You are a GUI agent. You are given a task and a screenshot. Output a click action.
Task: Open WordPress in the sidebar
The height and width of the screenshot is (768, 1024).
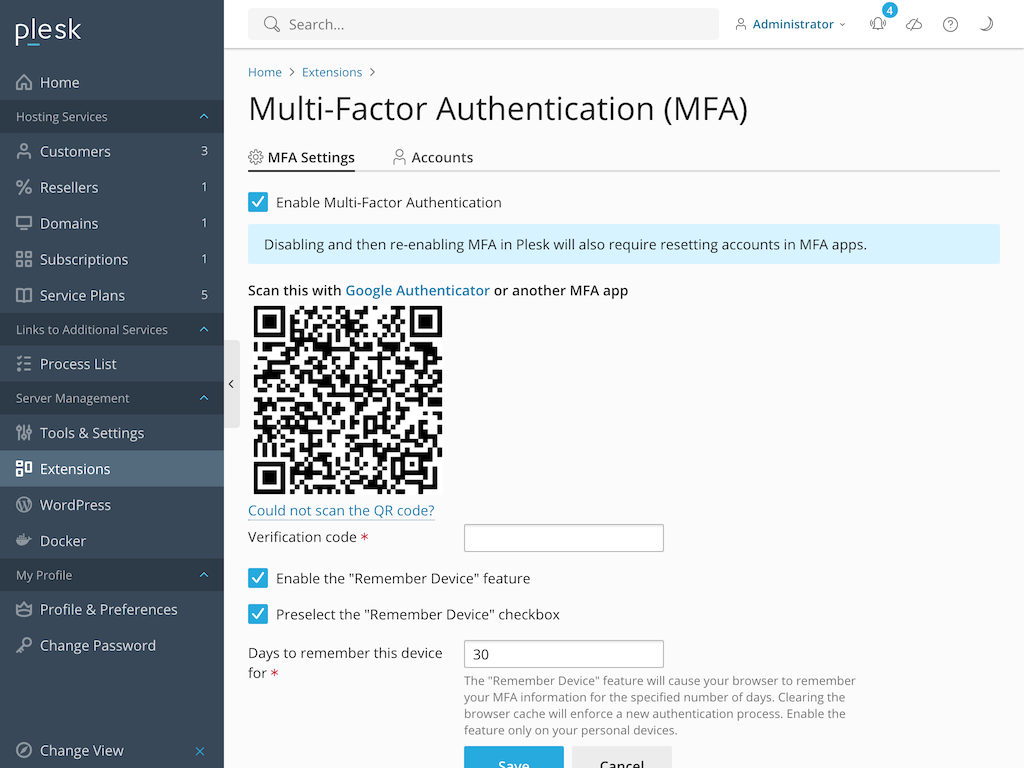click(x=75, y=505)
